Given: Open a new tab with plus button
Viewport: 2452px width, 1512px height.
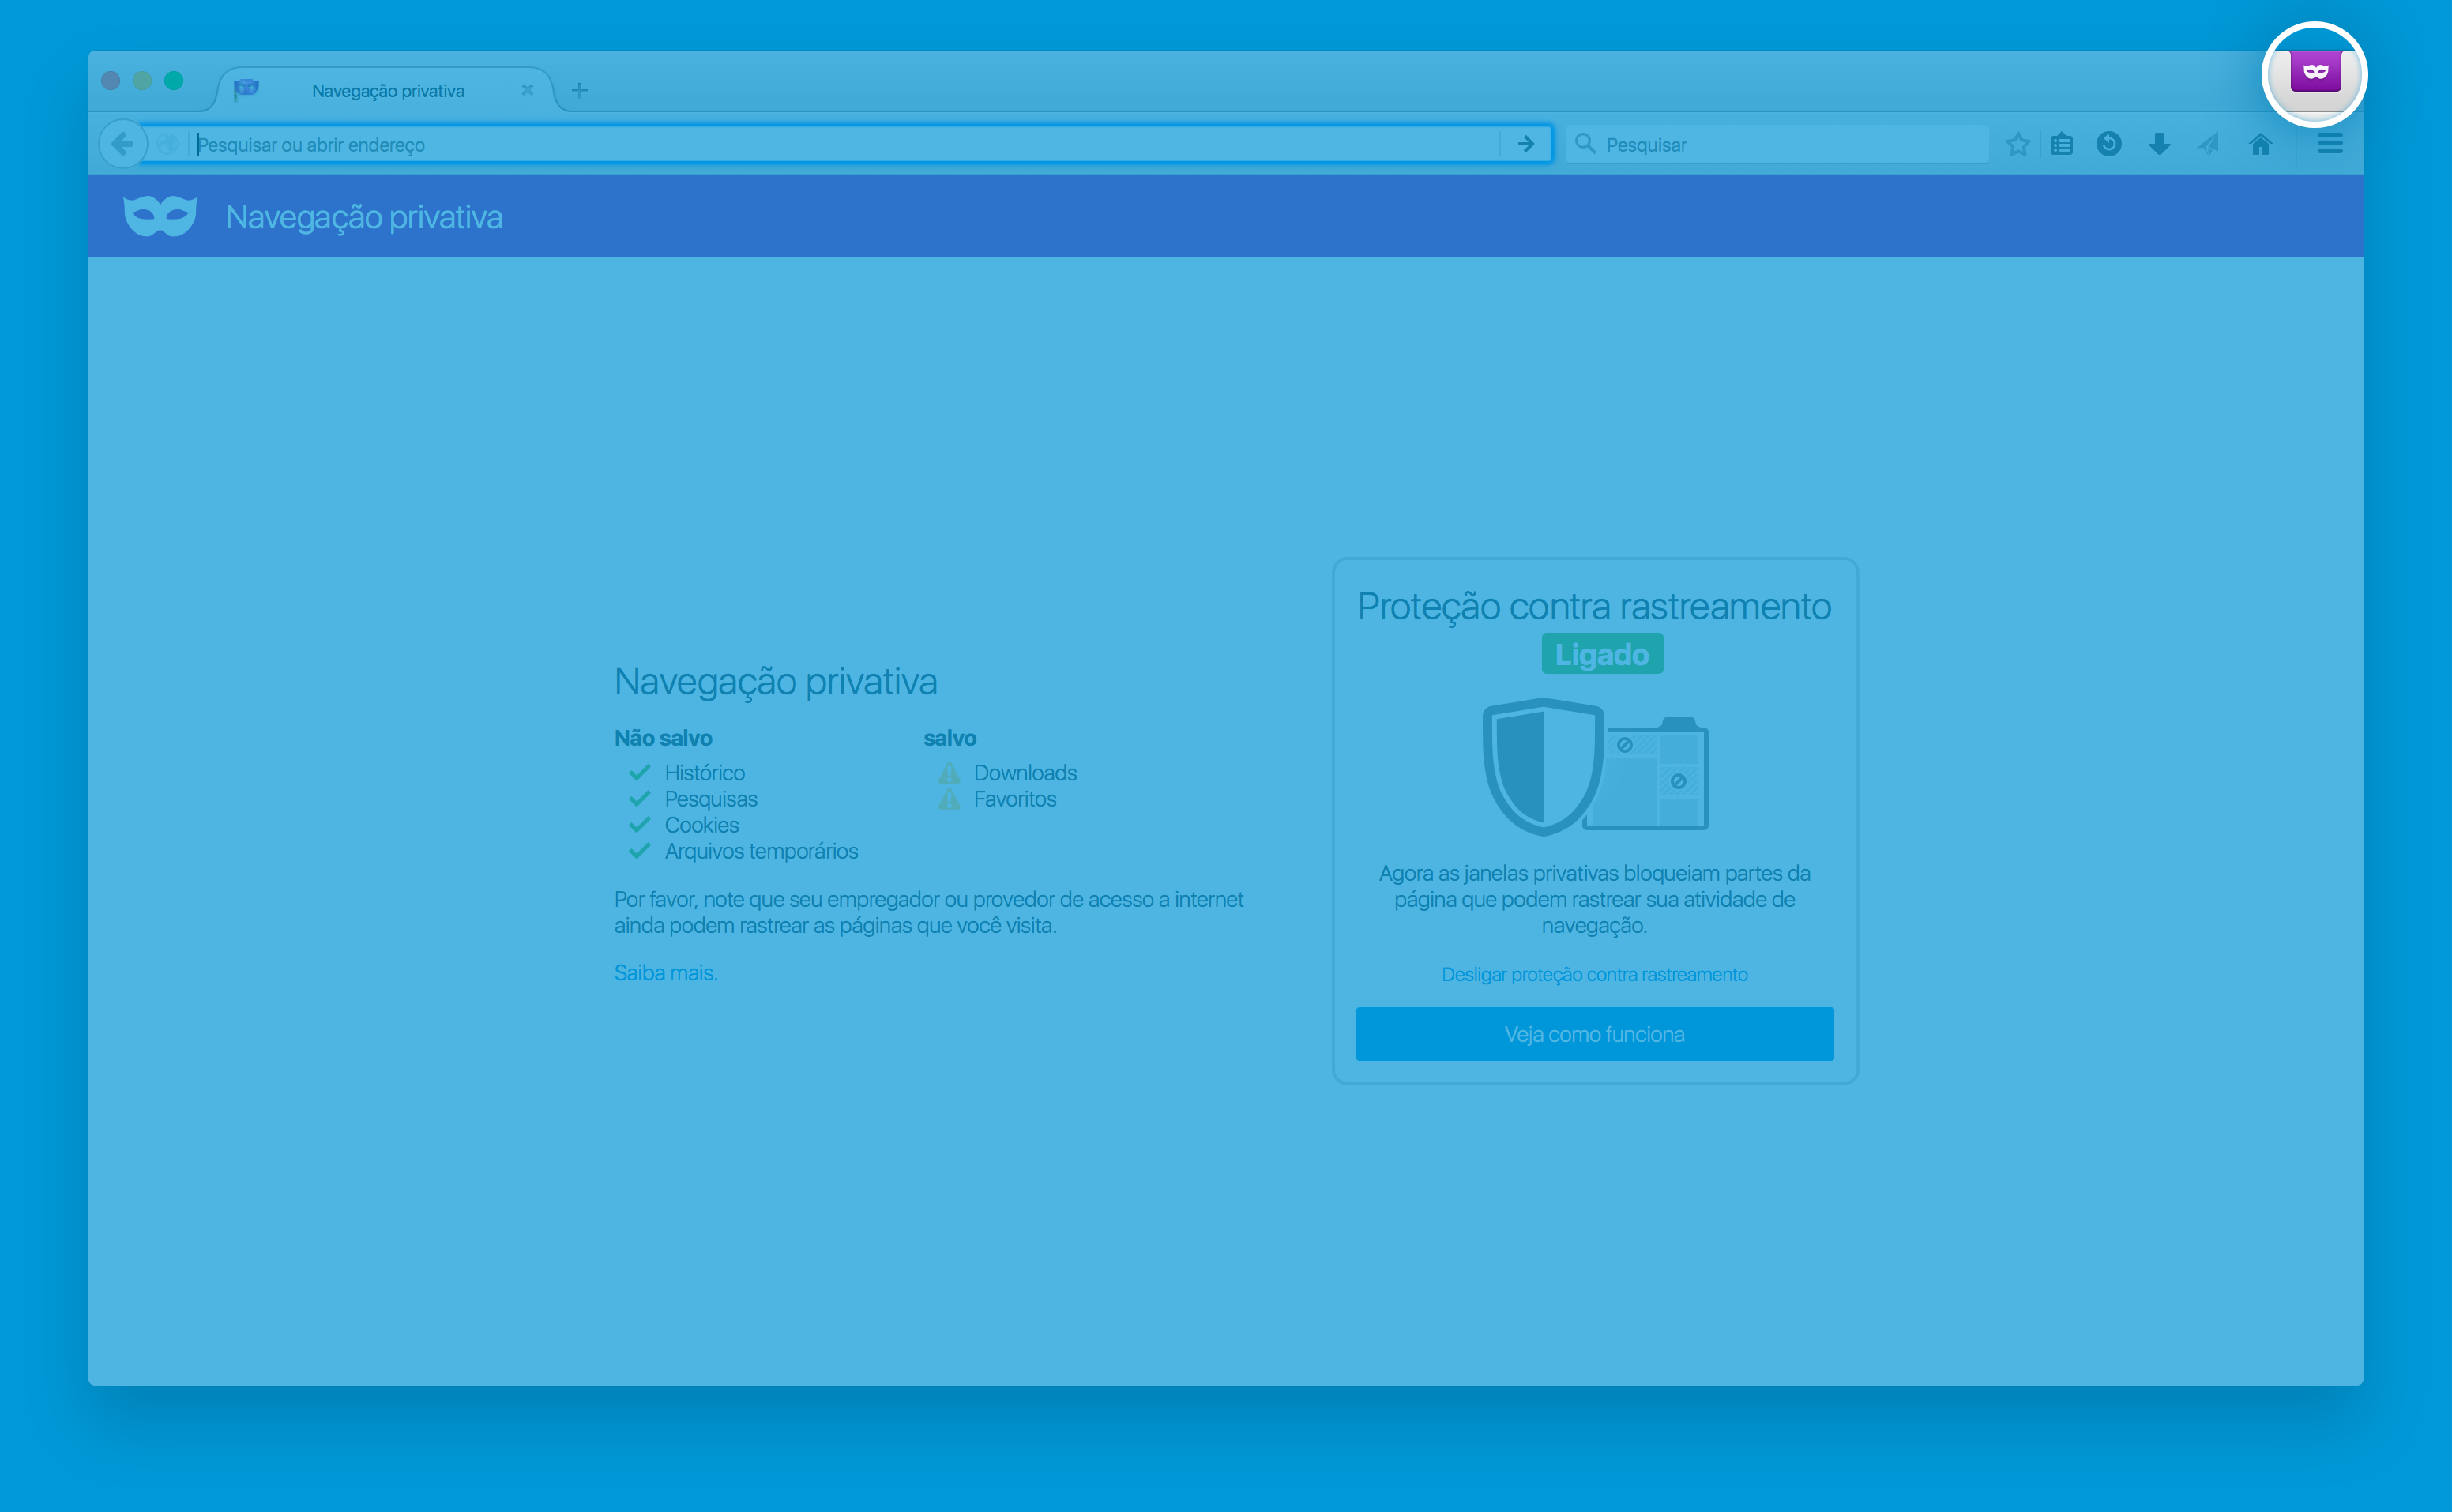Looking at the screenshot, I should click(579, 90).
